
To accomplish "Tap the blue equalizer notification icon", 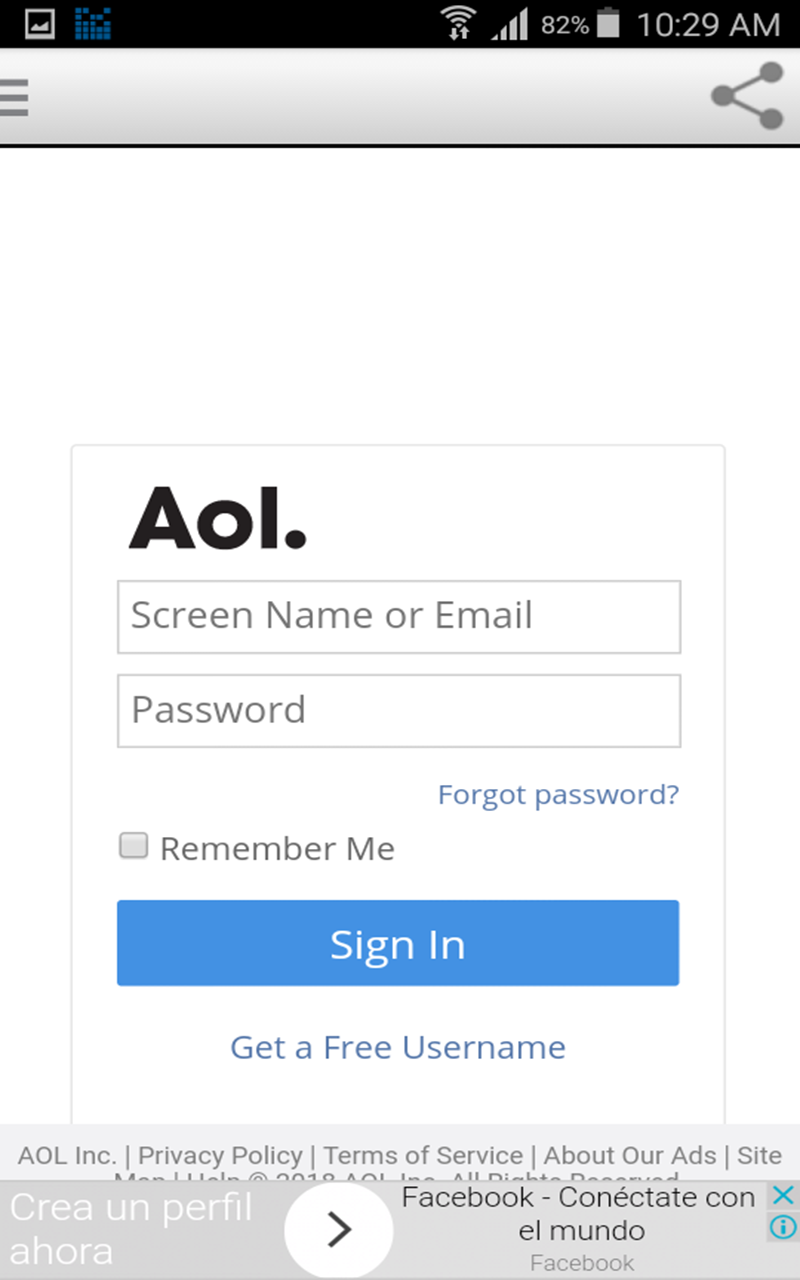I will (x=93, y=24).
